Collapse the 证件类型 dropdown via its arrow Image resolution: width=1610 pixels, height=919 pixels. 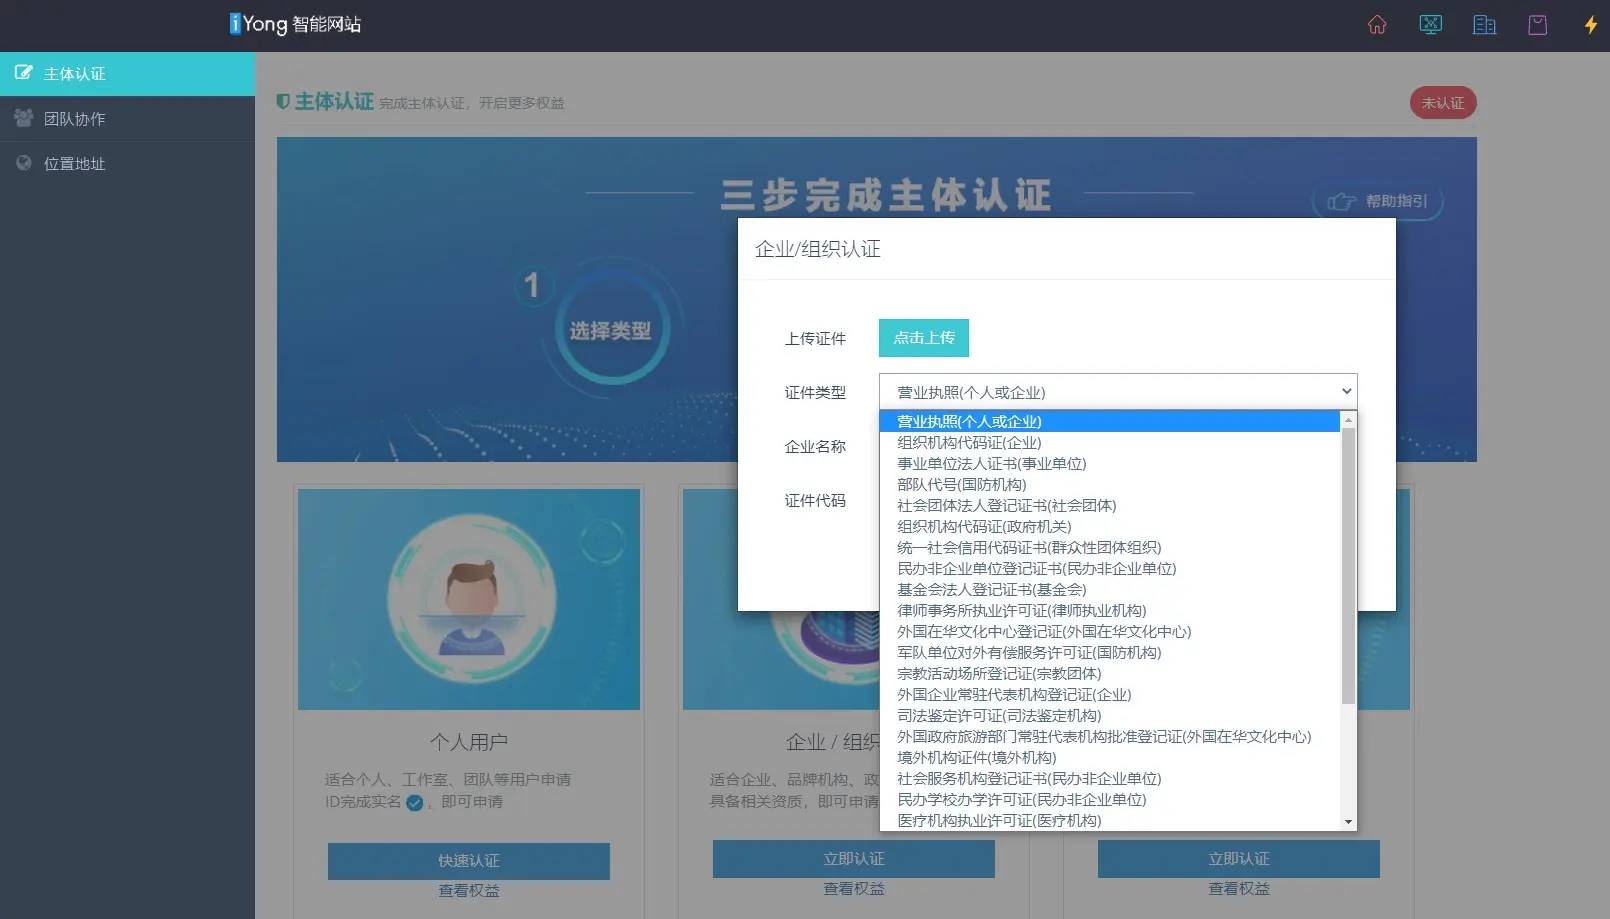(x=1346, y=391)
